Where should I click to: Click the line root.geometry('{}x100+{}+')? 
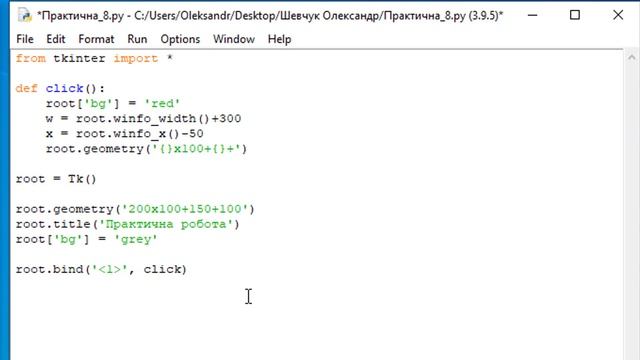click(147, 149)
